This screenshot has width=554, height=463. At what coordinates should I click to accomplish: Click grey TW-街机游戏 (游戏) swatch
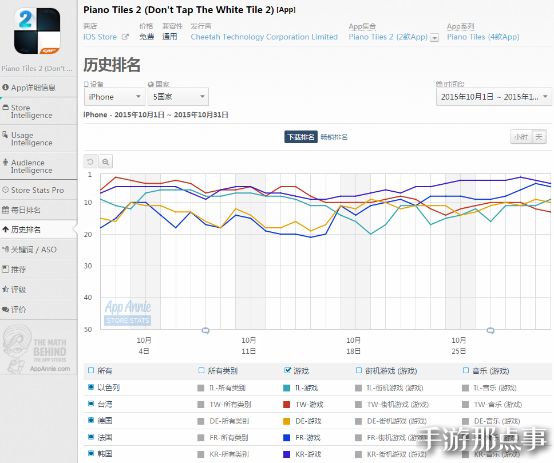359,404
